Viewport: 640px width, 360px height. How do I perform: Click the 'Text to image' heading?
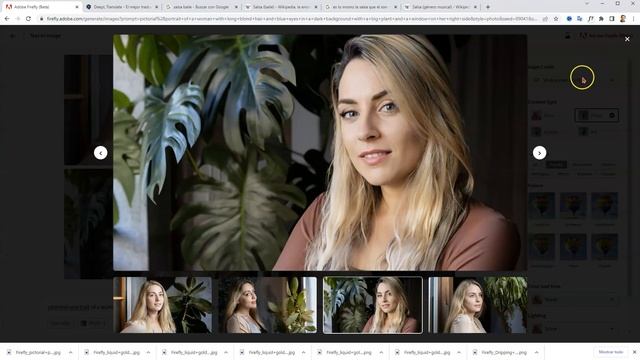(45, 36)
